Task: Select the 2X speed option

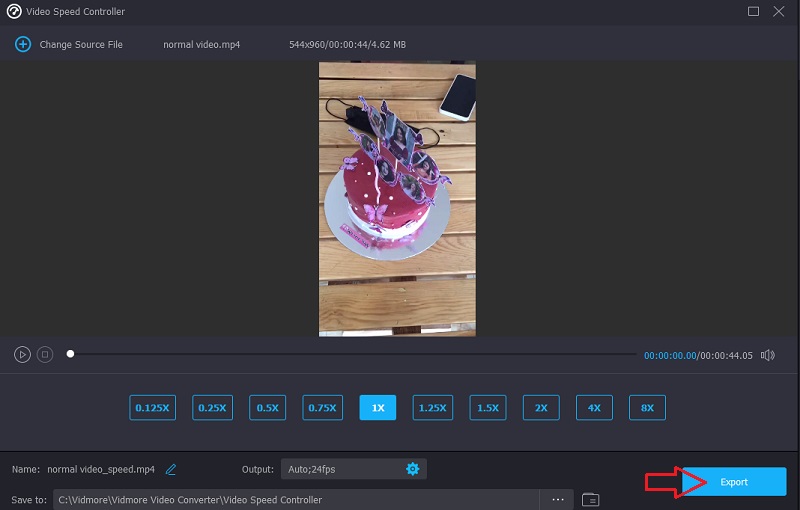Action: click(x=541, y=408)
